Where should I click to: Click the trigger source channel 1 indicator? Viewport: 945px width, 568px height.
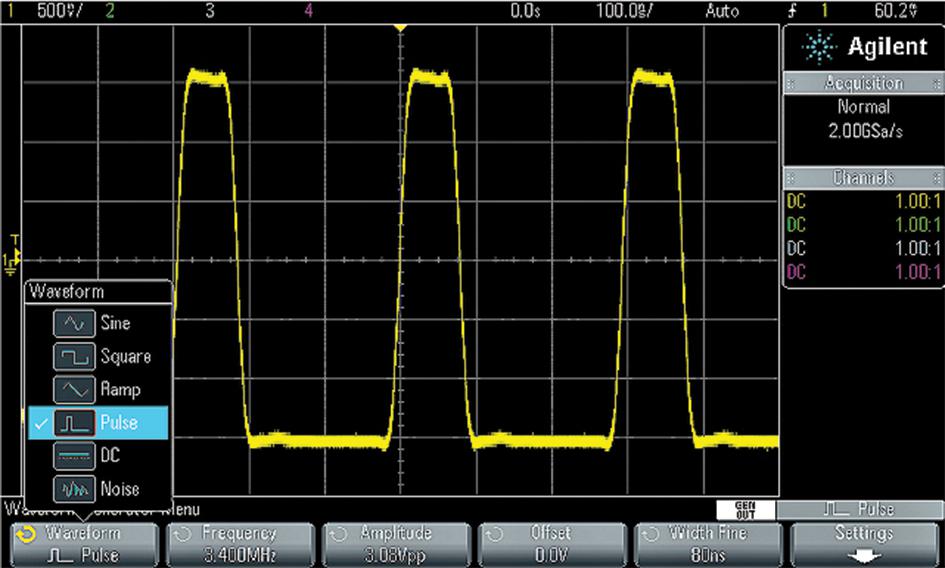(x=824, y=11)
